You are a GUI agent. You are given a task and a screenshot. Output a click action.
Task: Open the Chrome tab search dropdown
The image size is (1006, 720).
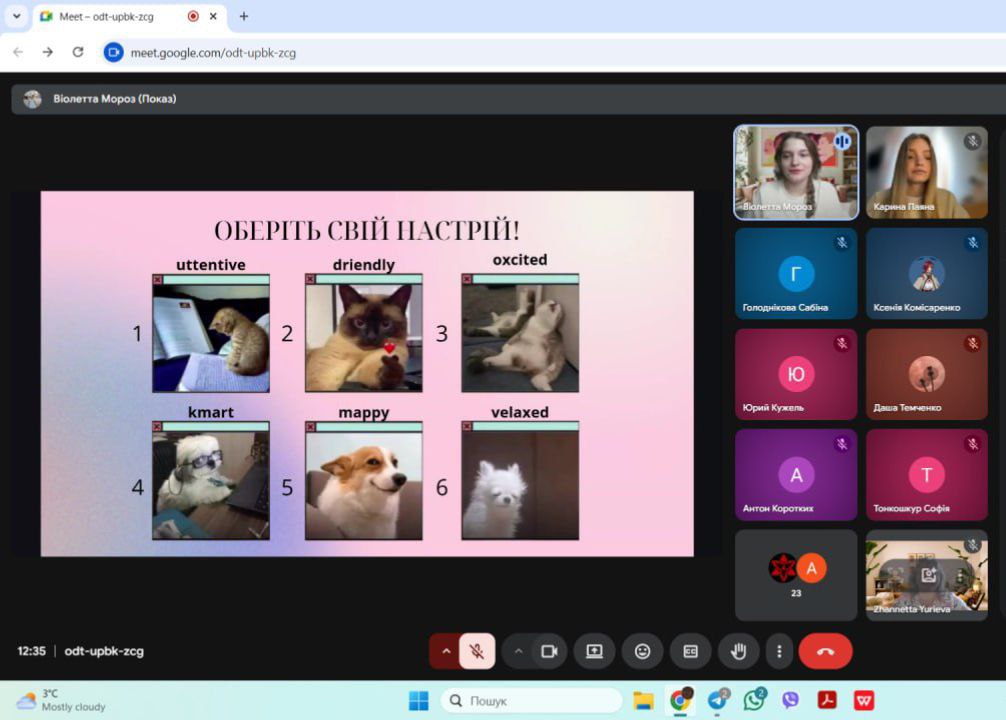[x=16, y=16]
